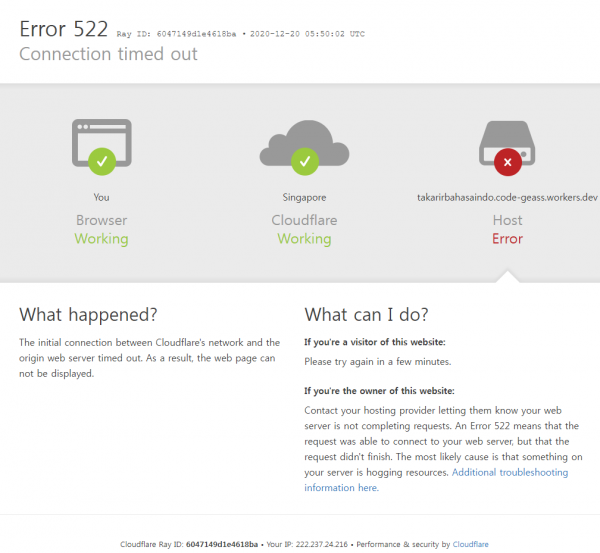Click the You label under browser icon

[x=101, y=197]
